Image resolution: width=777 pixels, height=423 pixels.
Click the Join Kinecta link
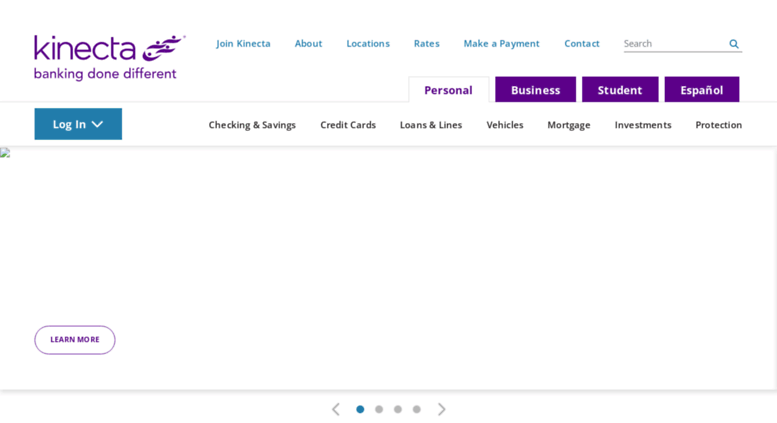pos(243,44)
